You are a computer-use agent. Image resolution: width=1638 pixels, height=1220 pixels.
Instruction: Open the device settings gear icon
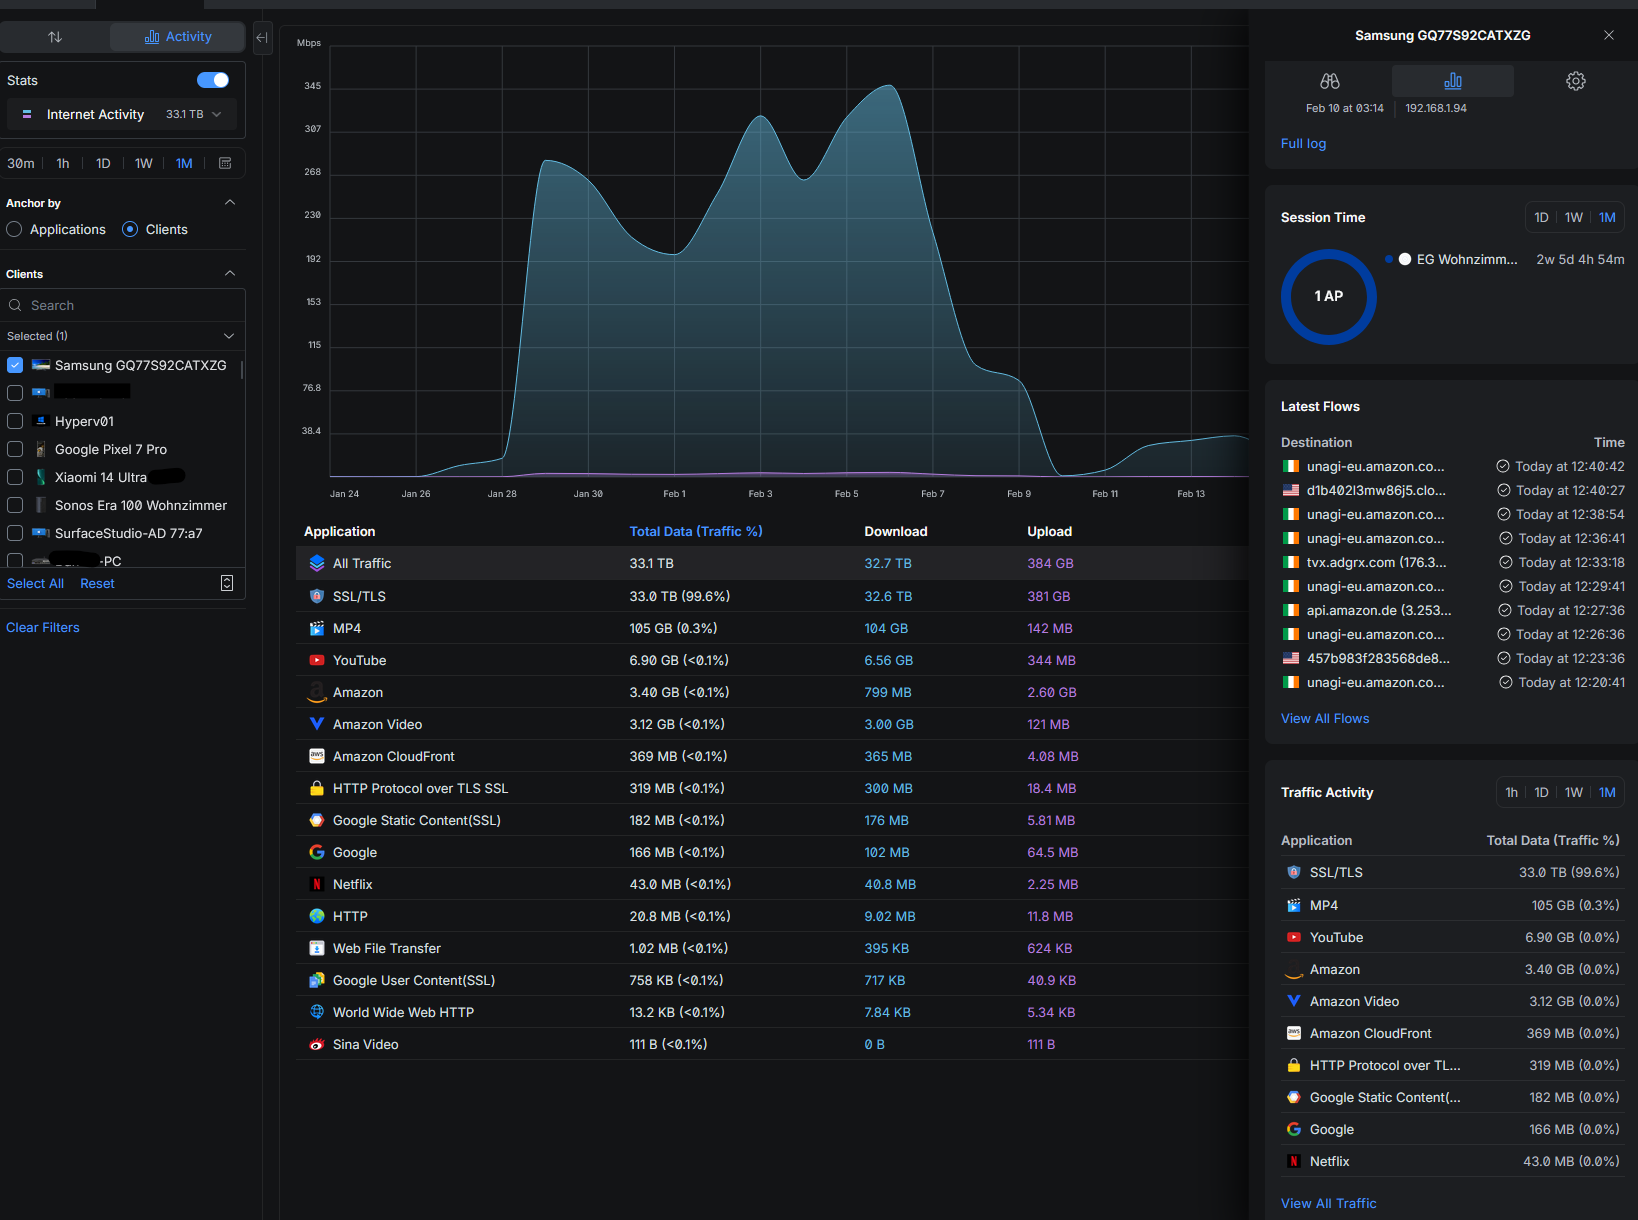[1576, 81]
